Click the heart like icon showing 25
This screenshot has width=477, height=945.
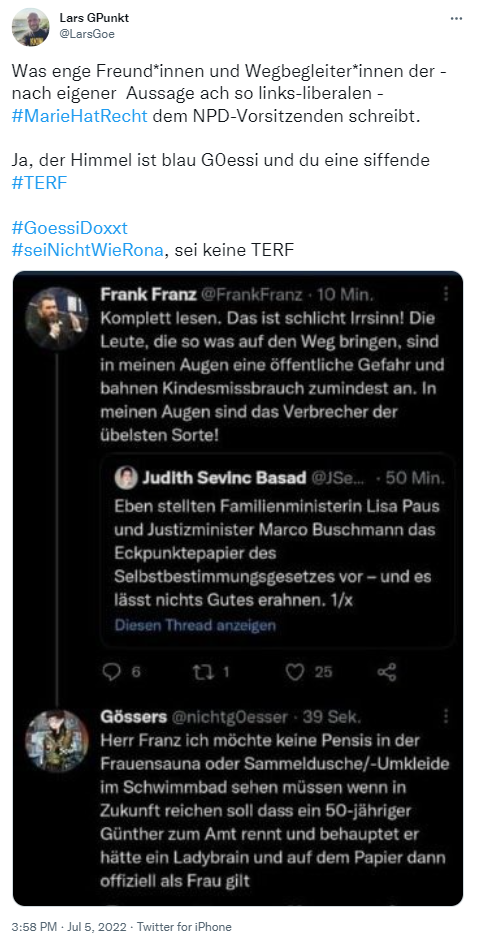[294, 672]
